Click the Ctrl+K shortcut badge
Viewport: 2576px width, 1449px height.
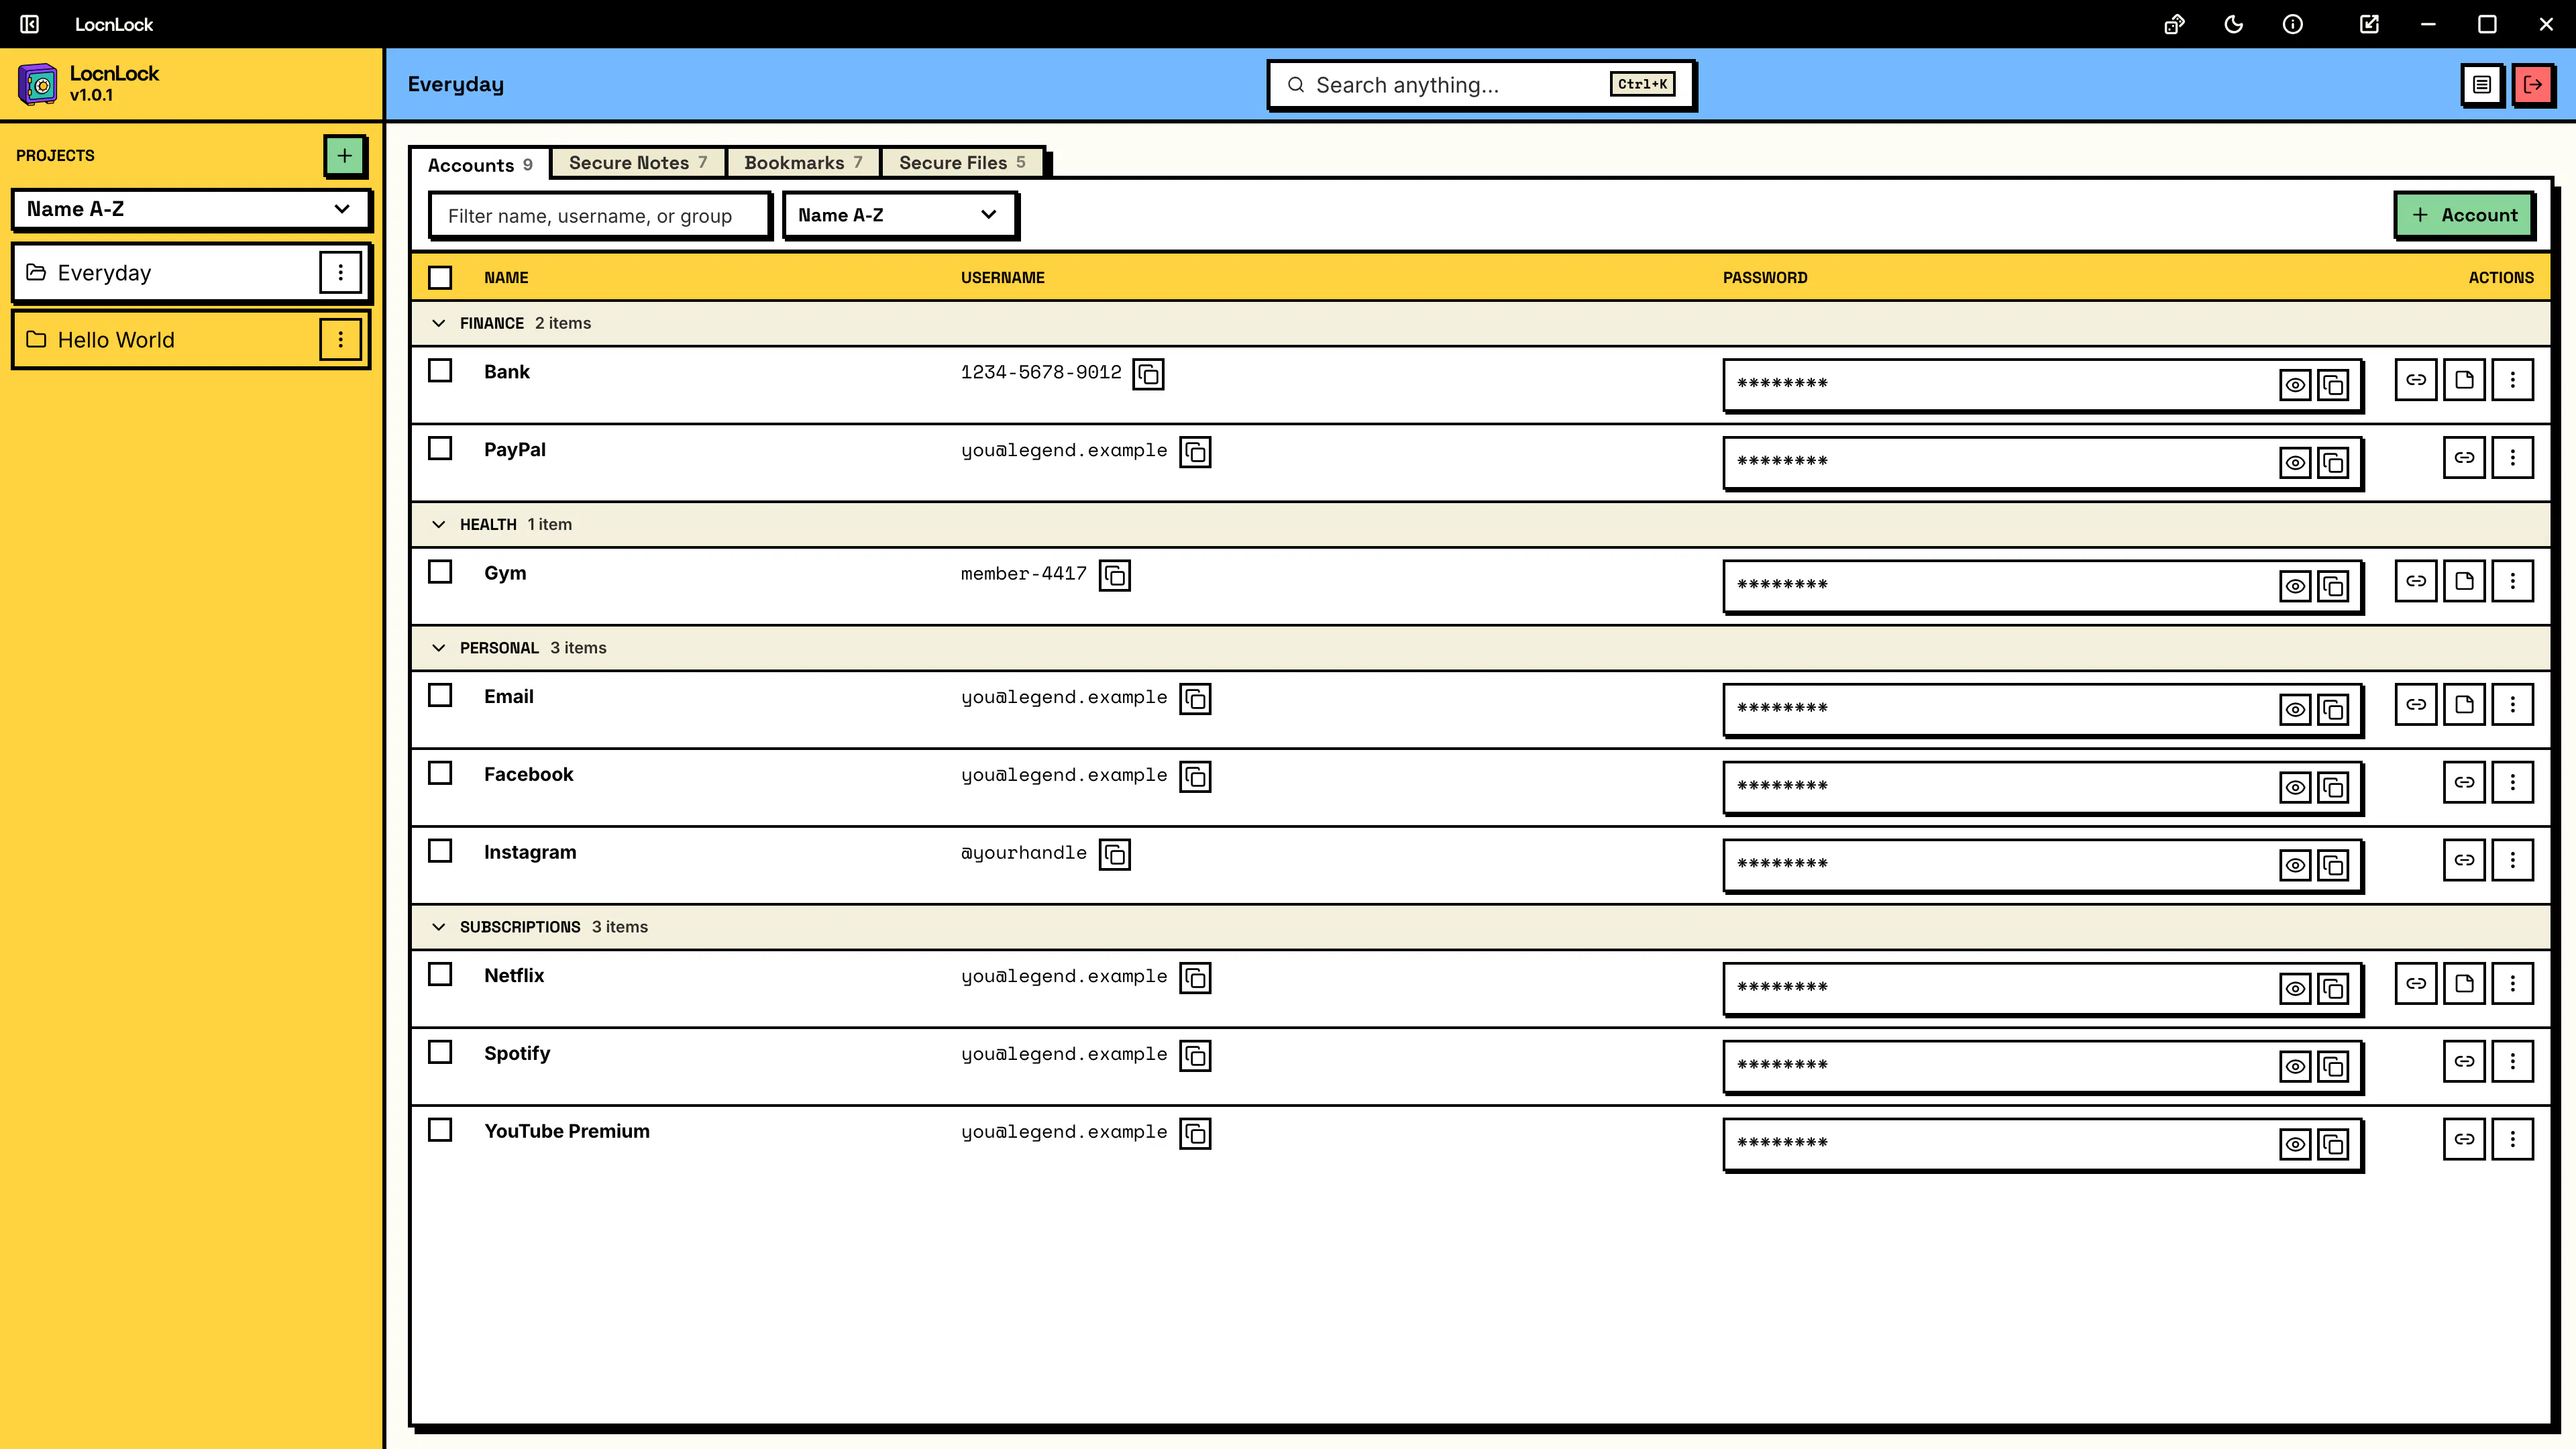[x=1642, y=84]
